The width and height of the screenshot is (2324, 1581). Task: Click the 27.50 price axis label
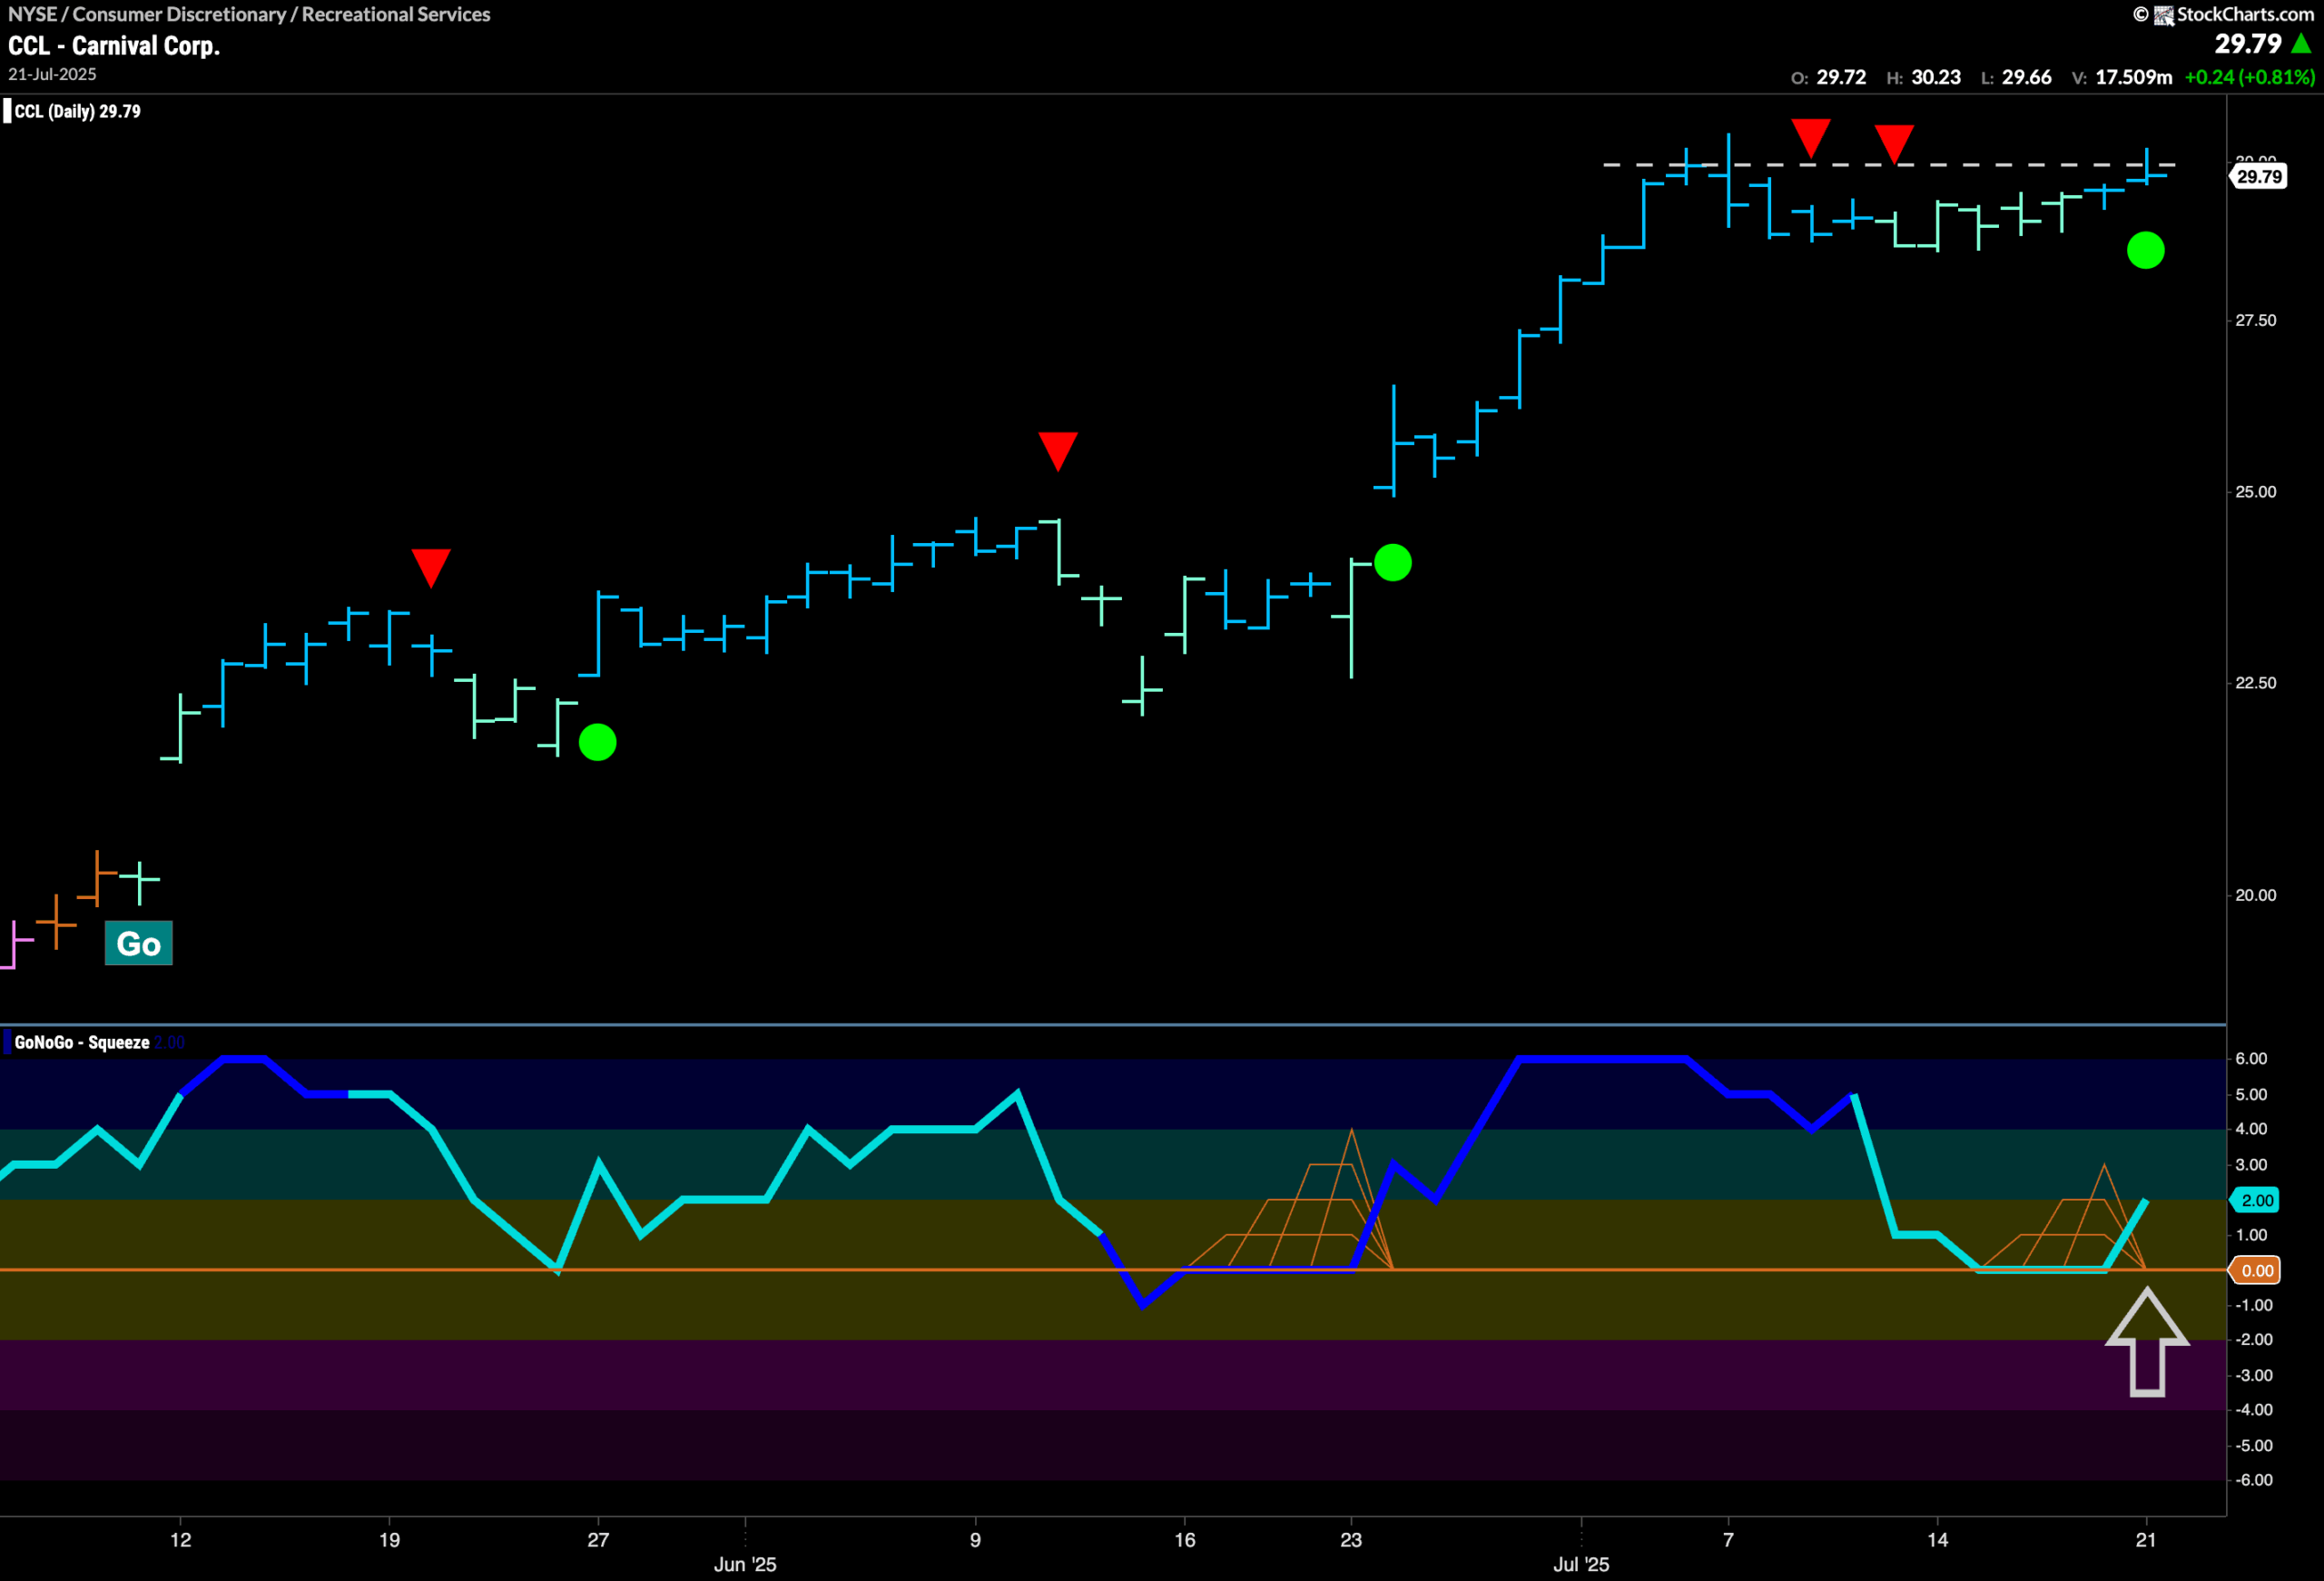(2255, 320)
